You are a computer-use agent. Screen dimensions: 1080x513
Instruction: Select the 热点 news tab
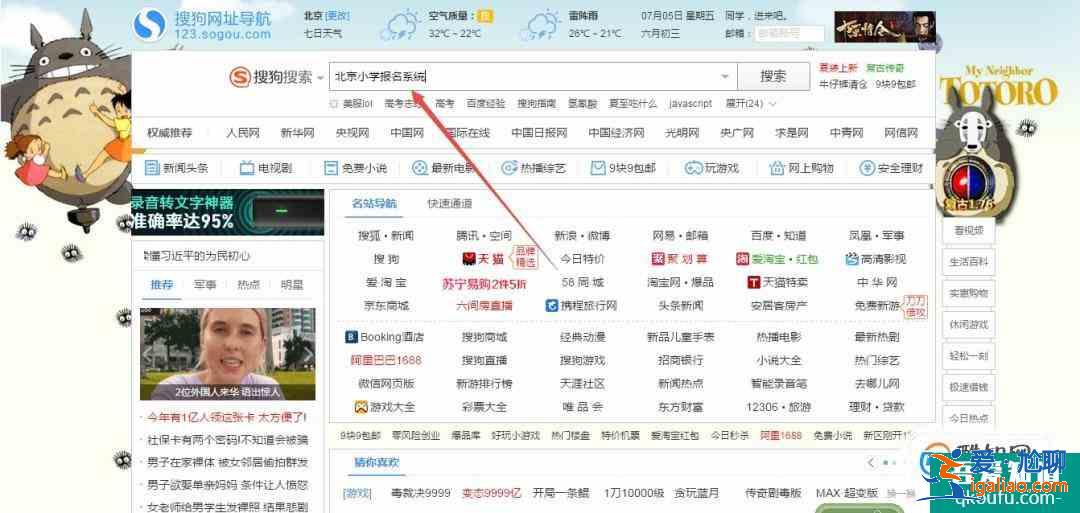coord(249,284)
